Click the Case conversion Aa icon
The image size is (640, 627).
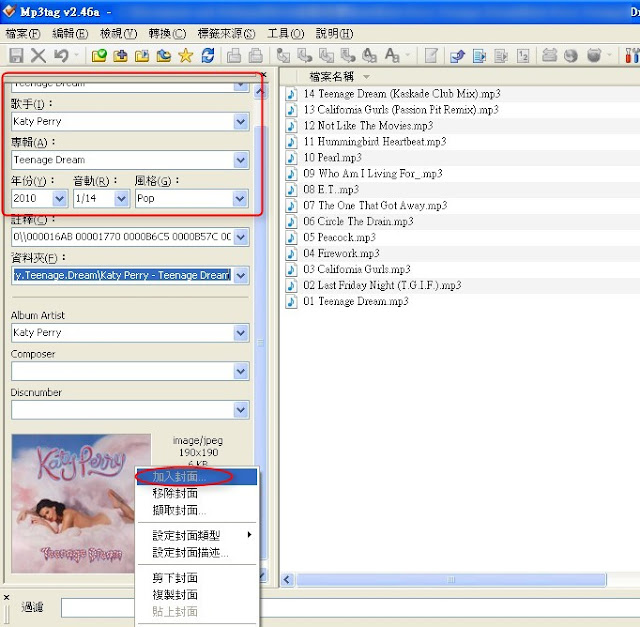point(392,55)
